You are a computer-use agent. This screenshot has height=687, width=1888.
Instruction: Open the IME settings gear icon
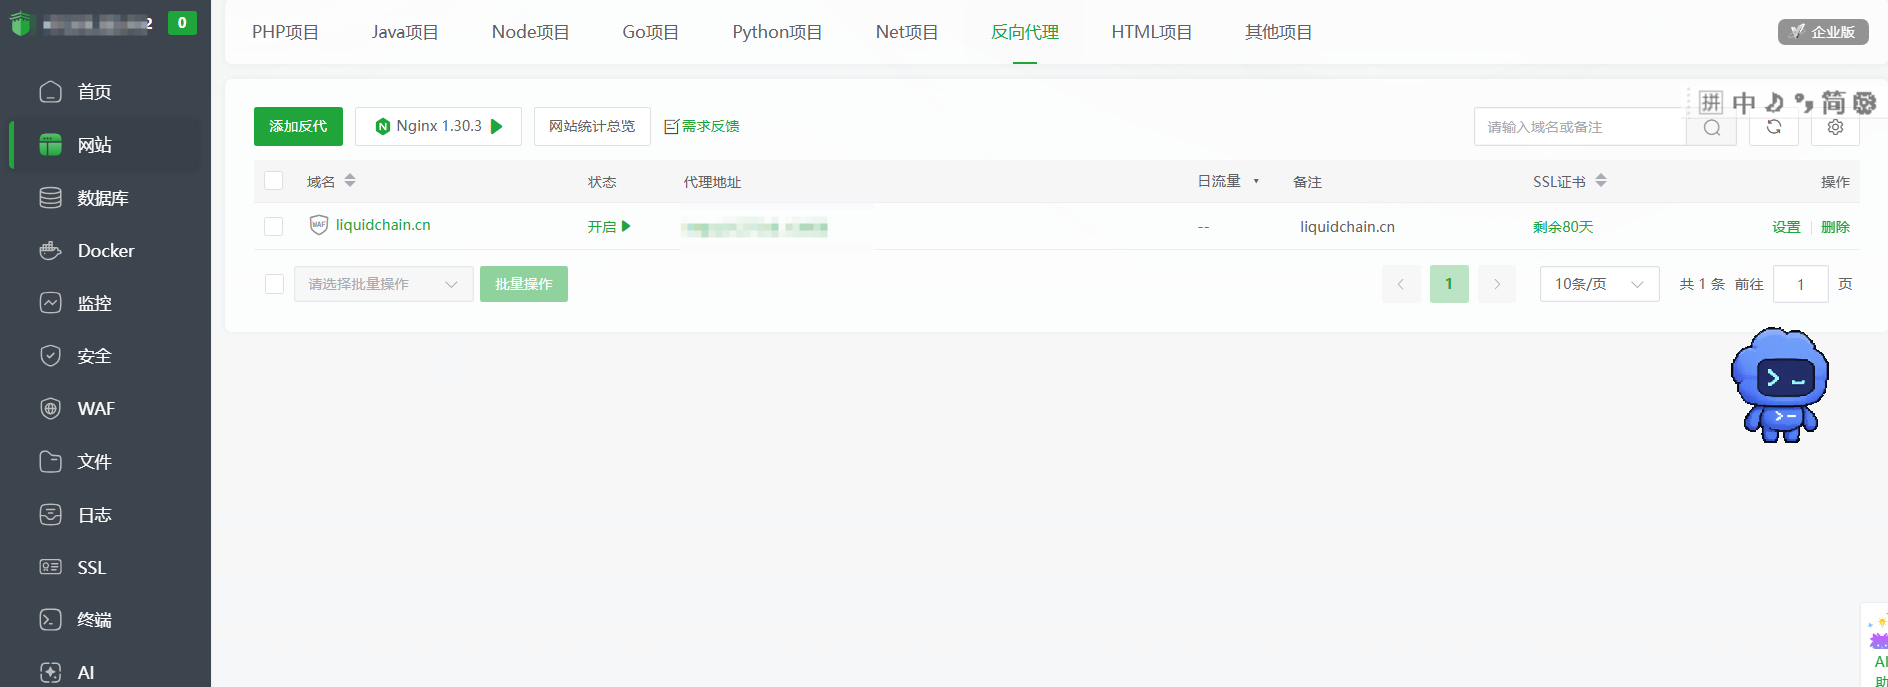tap(1864, 103)
